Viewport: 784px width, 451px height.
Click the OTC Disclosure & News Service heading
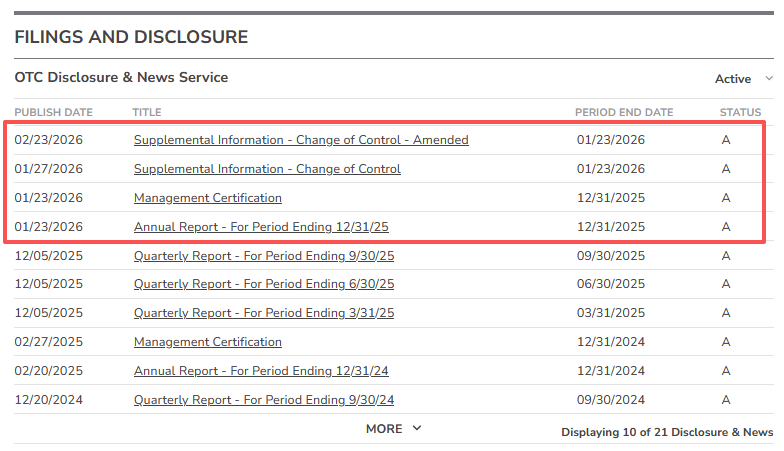pyautogui.click(x=121, y=77)
